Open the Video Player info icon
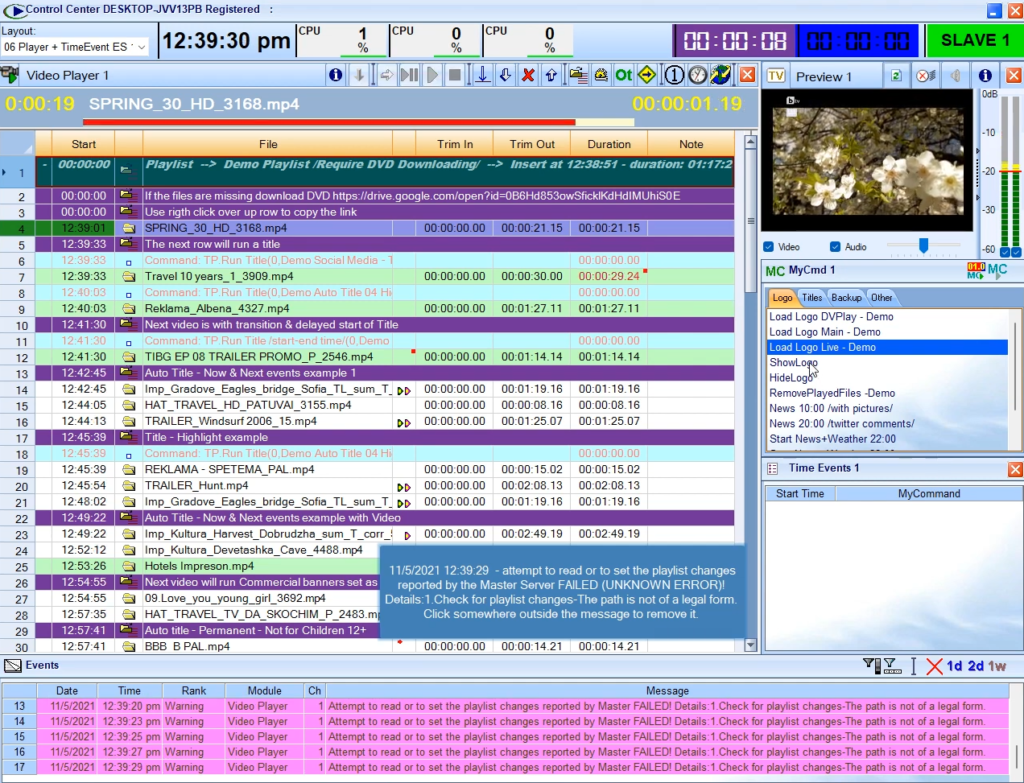The height and width of the screenshot is (783, 1024). (336, 75)
